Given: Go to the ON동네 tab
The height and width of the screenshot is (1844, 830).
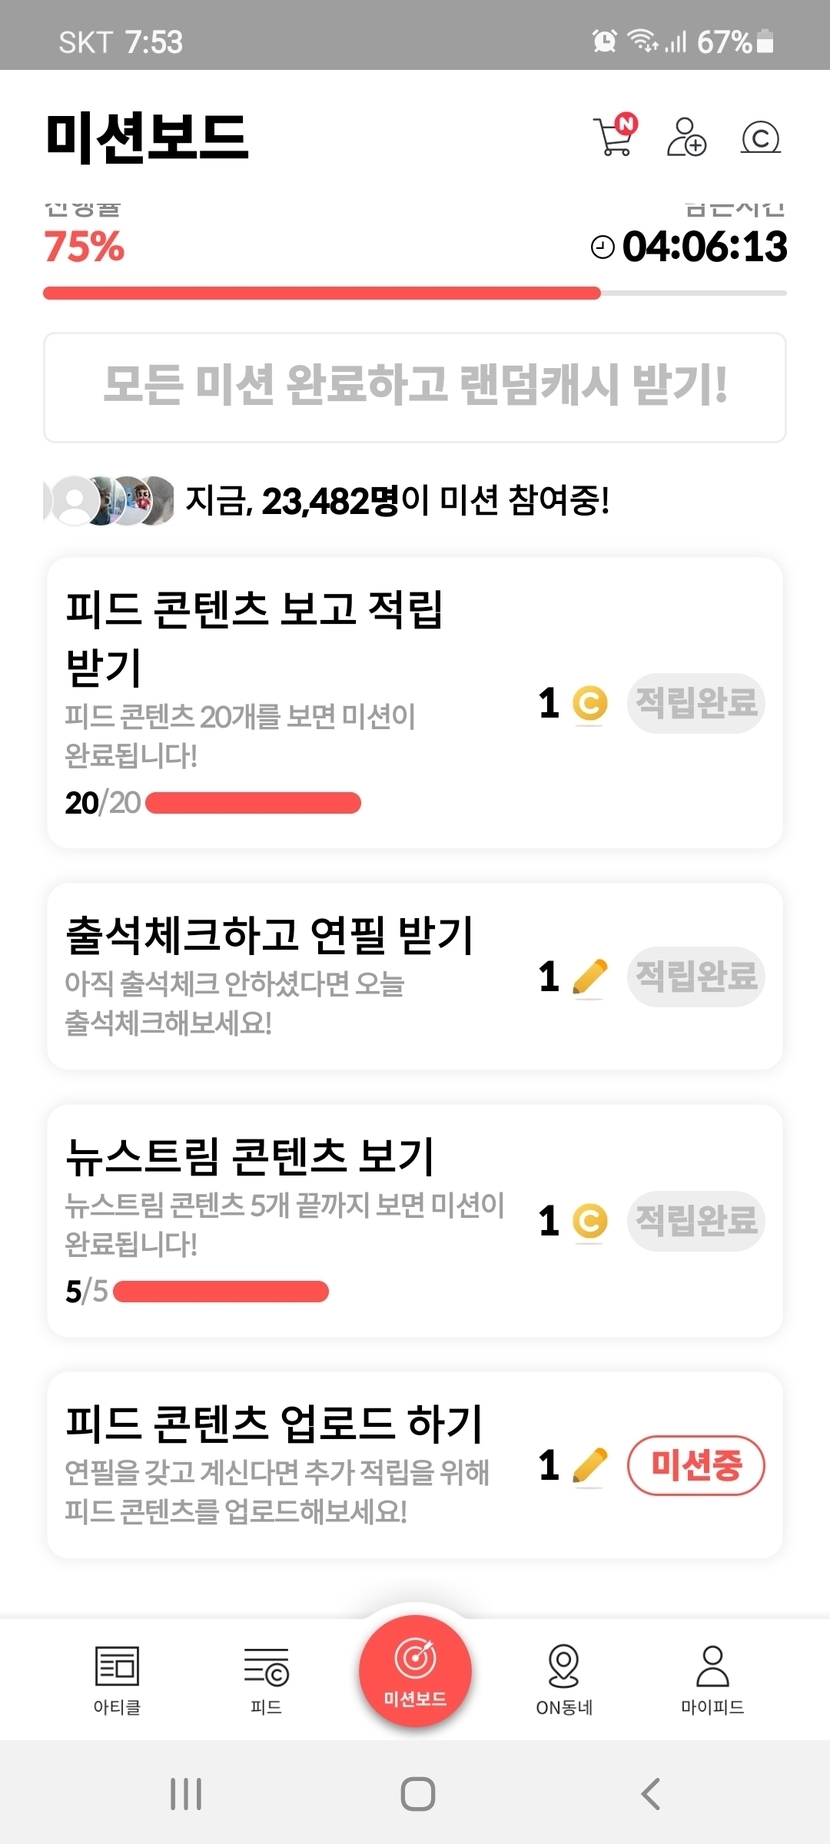Looking at the screenshot, I should click(x=564, y=1680).
